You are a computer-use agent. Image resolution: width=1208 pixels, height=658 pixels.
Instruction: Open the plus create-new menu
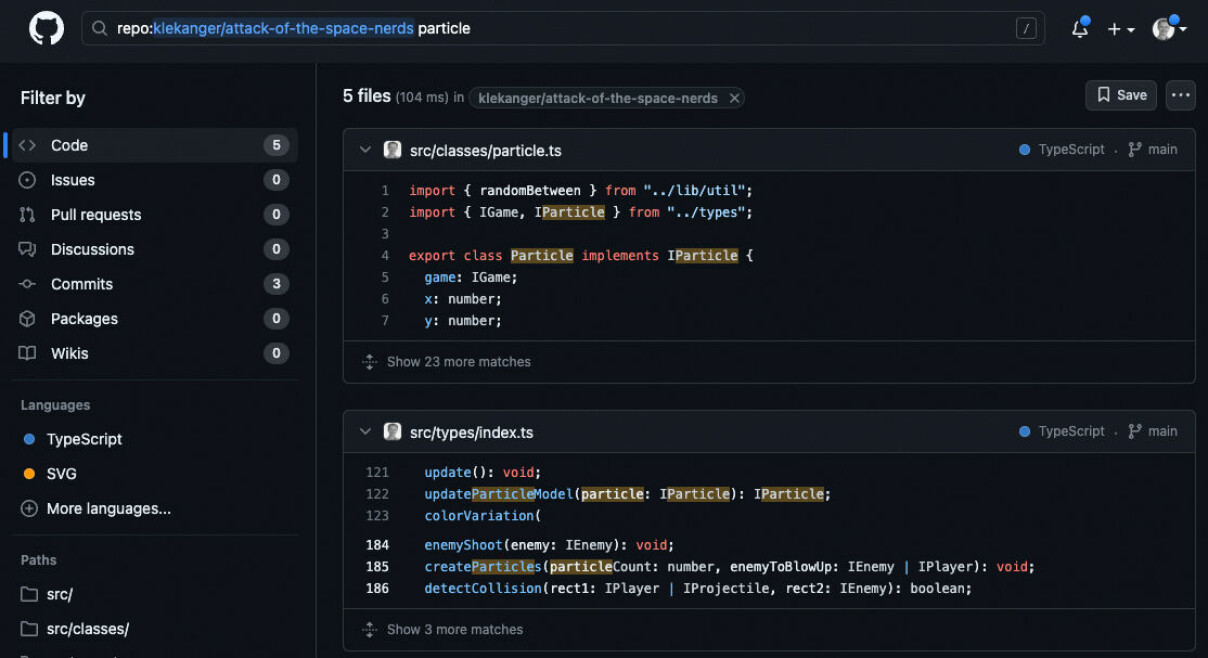[1120, 29]
